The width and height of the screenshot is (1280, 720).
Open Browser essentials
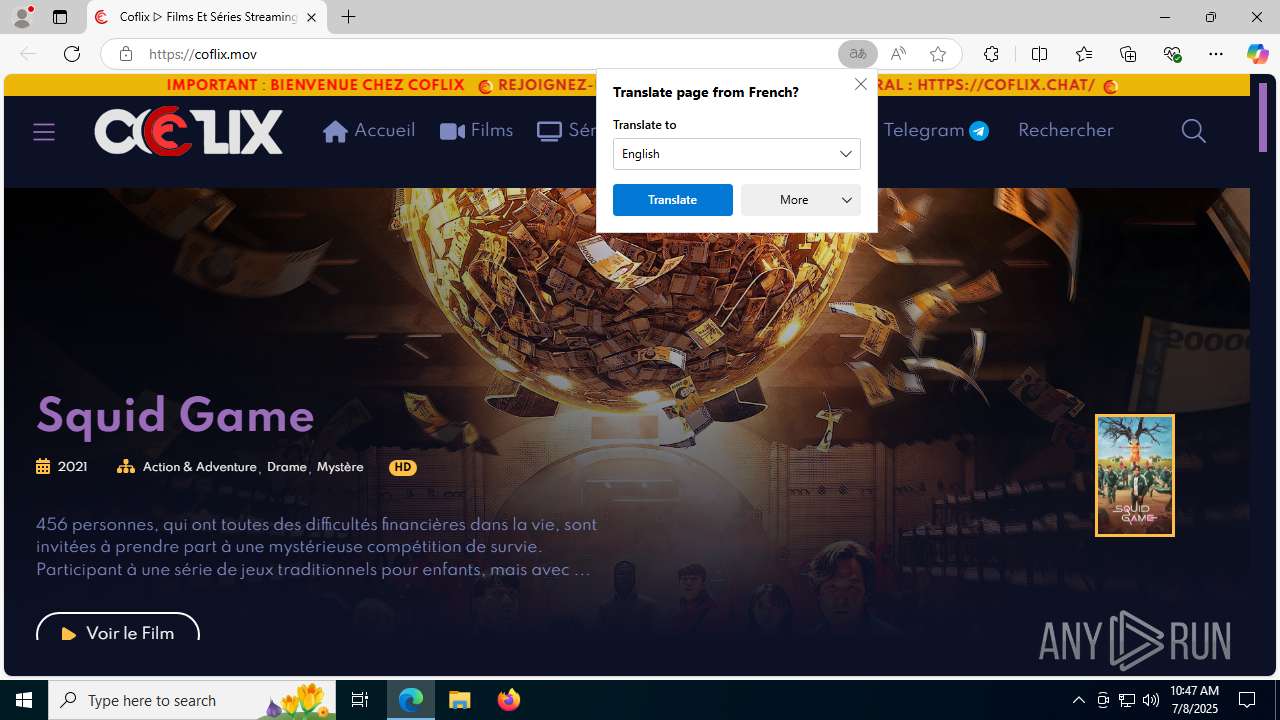1172,54
